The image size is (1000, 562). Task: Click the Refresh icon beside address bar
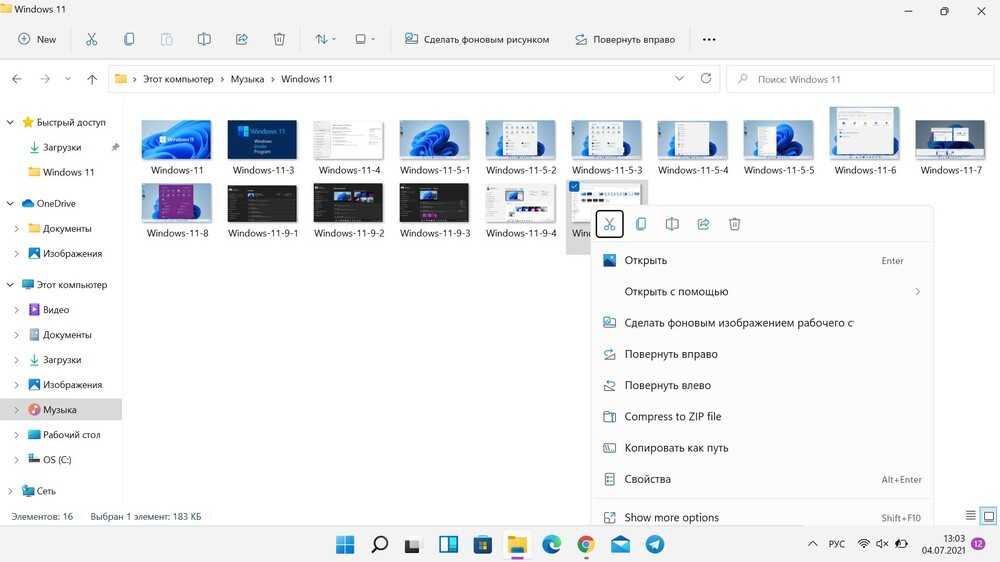tap(706, 78)
